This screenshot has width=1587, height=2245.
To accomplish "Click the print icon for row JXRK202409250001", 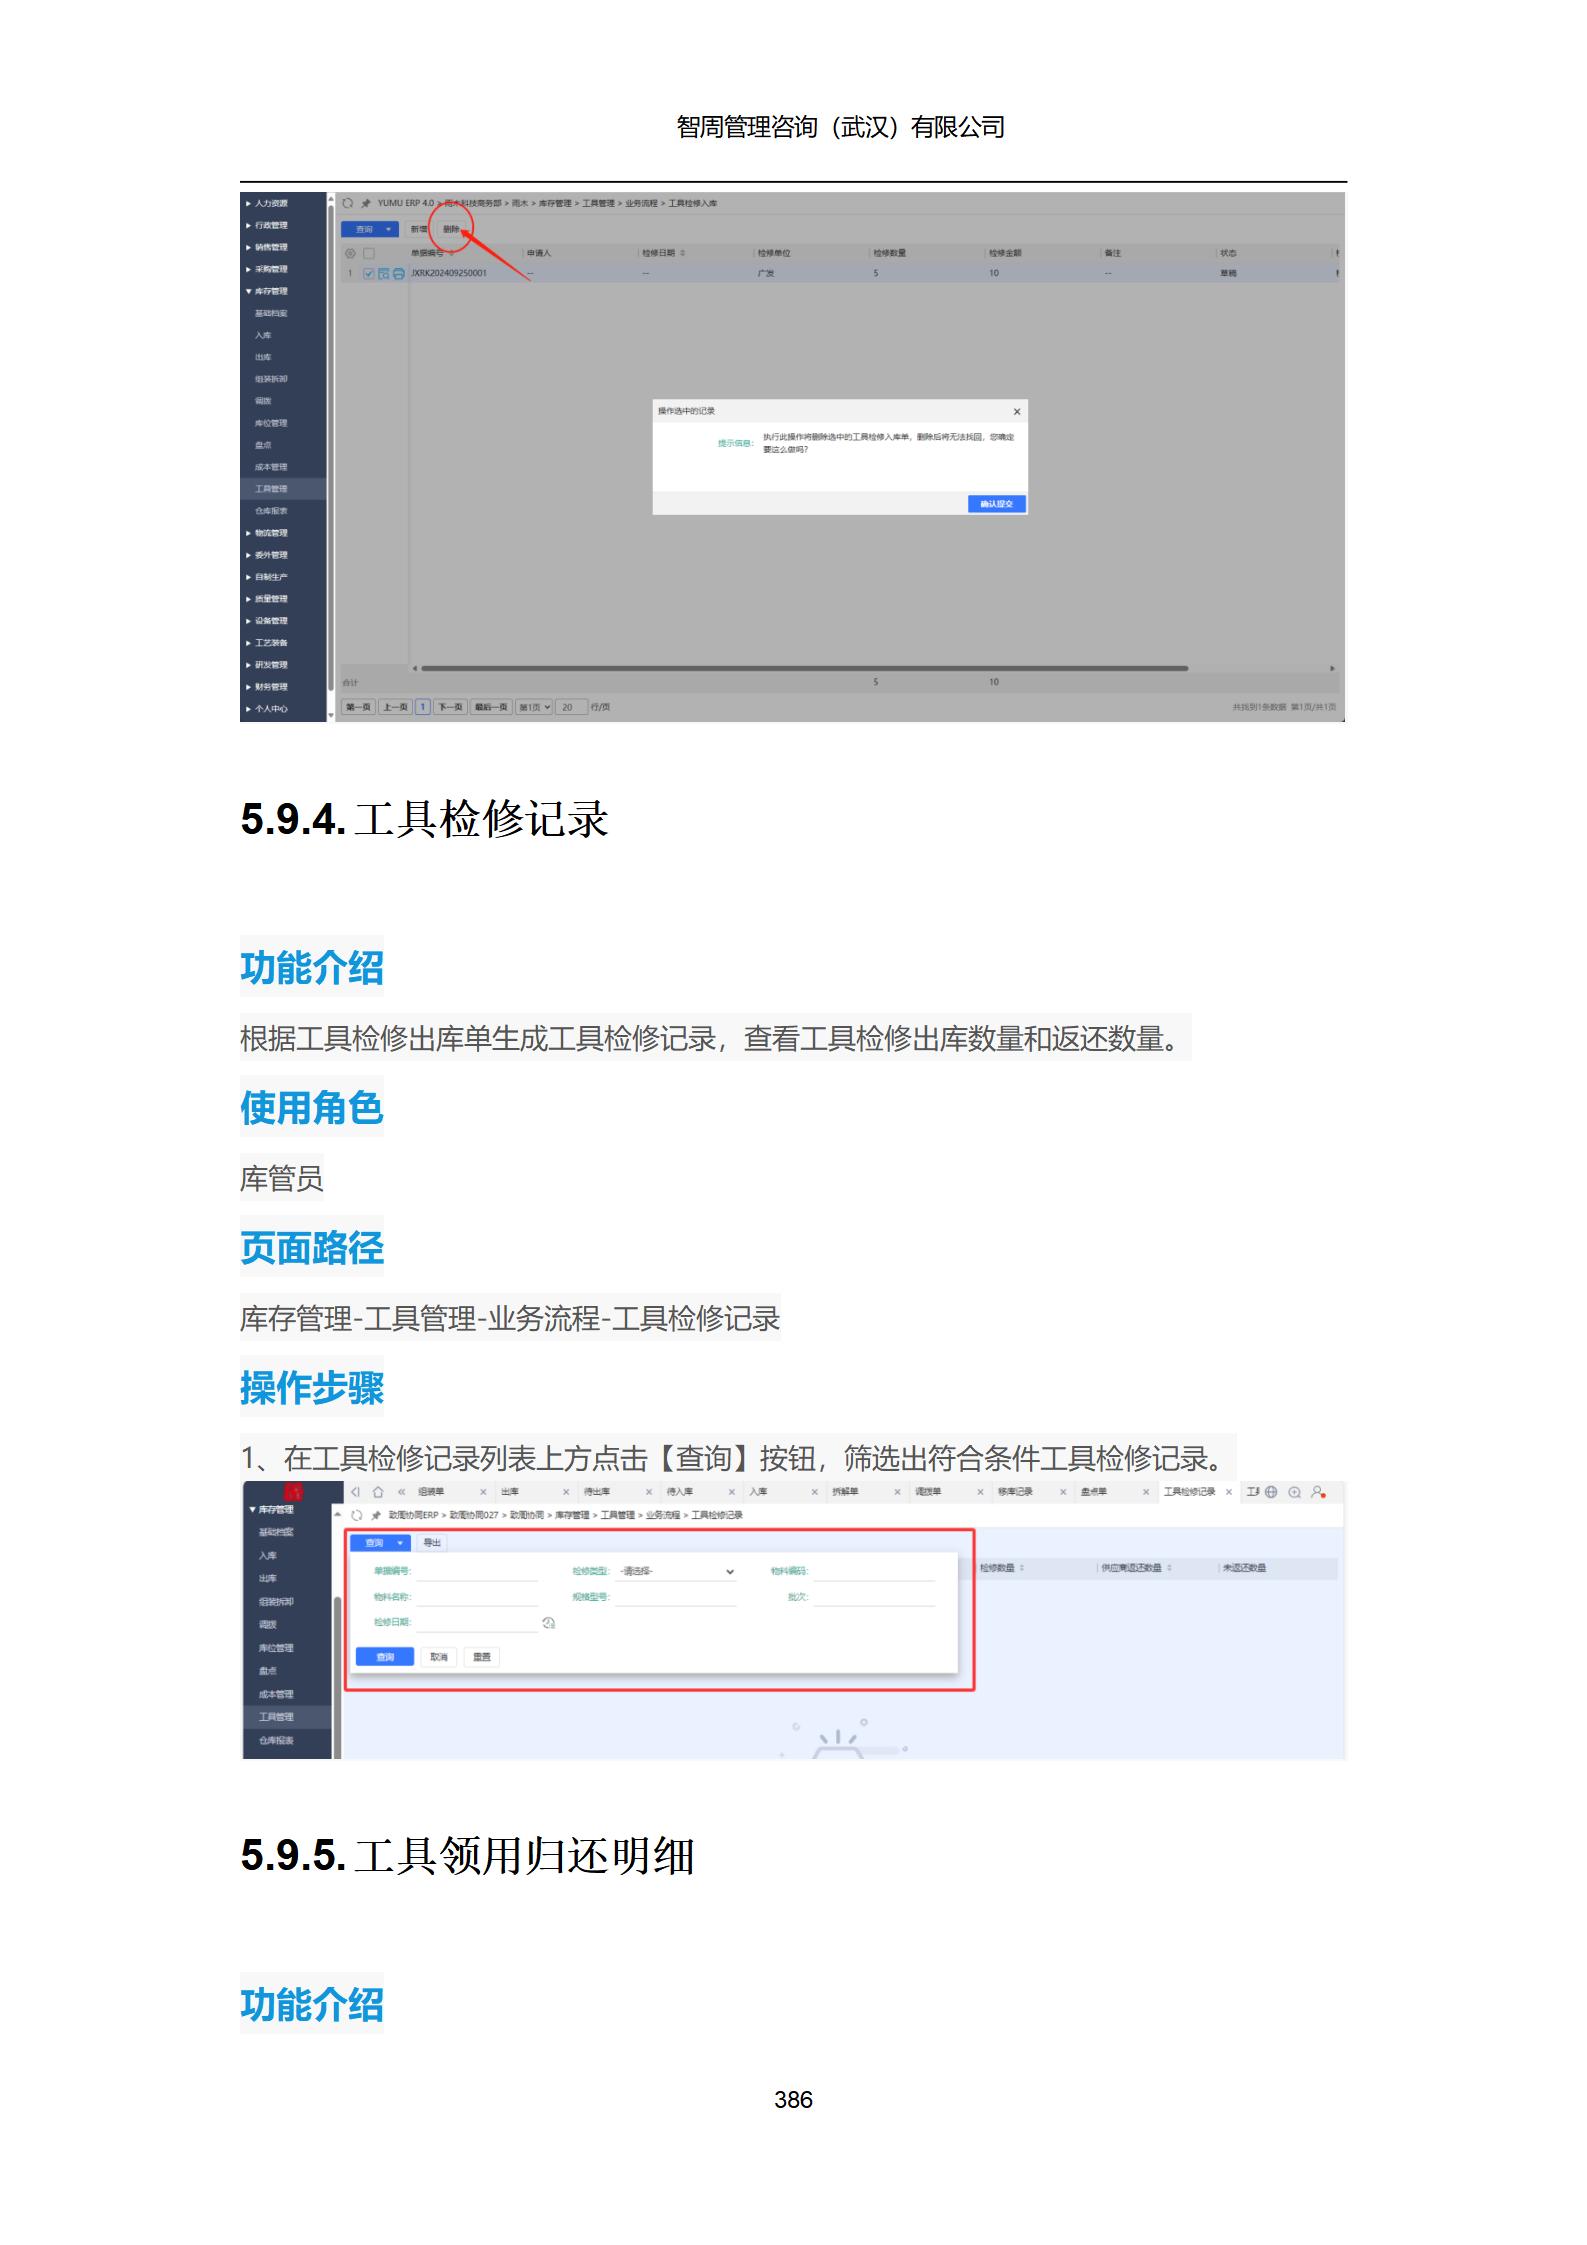I will coord(398,273).
